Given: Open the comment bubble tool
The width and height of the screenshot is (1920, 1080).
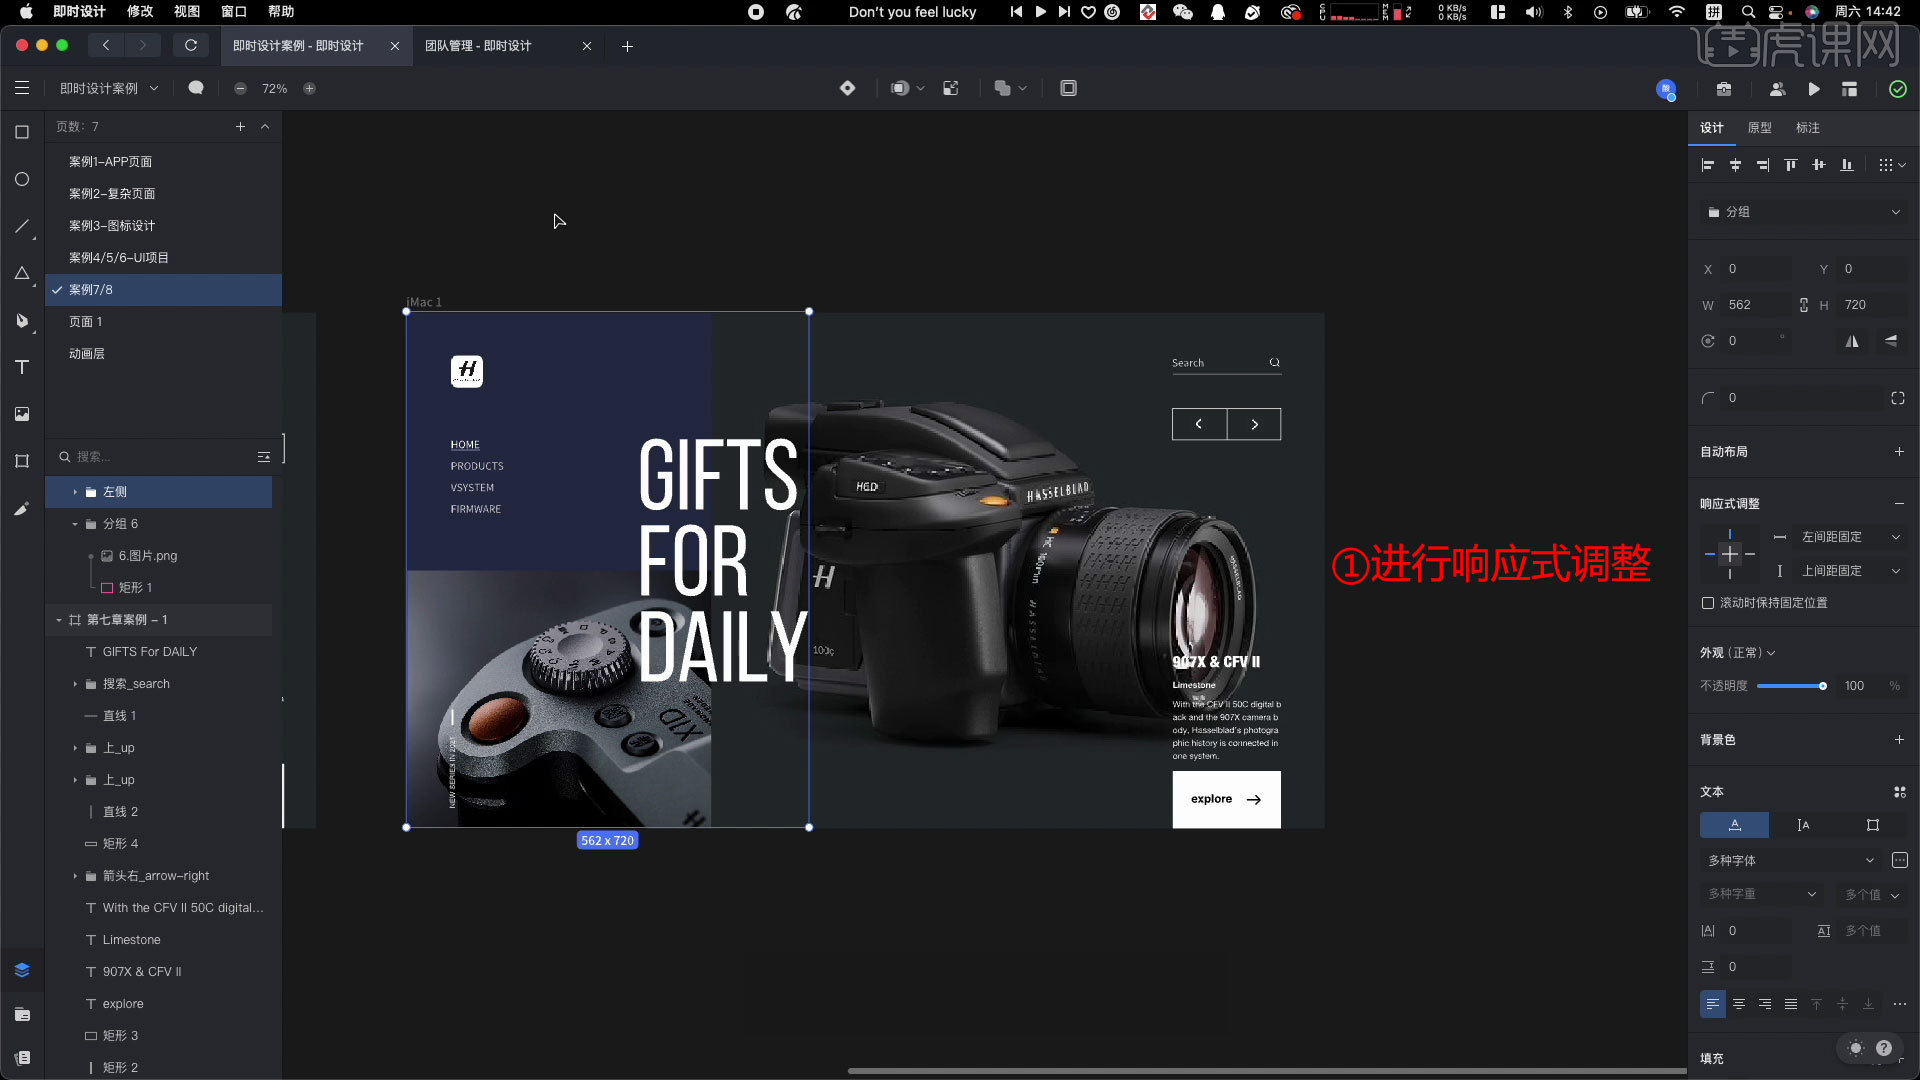Looking at the screenshot, I should (196, 88).
